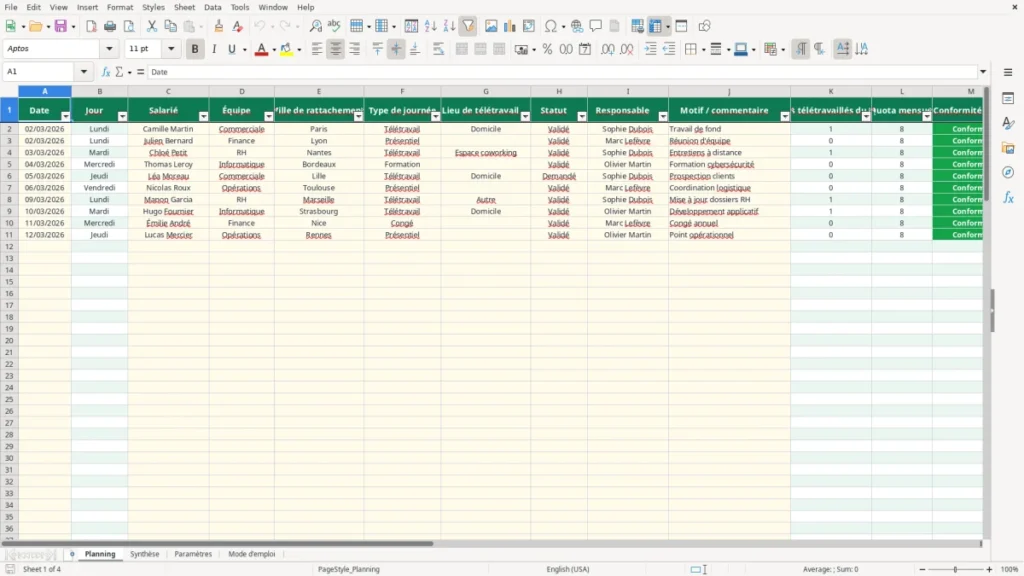Toggle Center Vertically alignment
The image size is (1024, 576).
[x=396, y=49]
